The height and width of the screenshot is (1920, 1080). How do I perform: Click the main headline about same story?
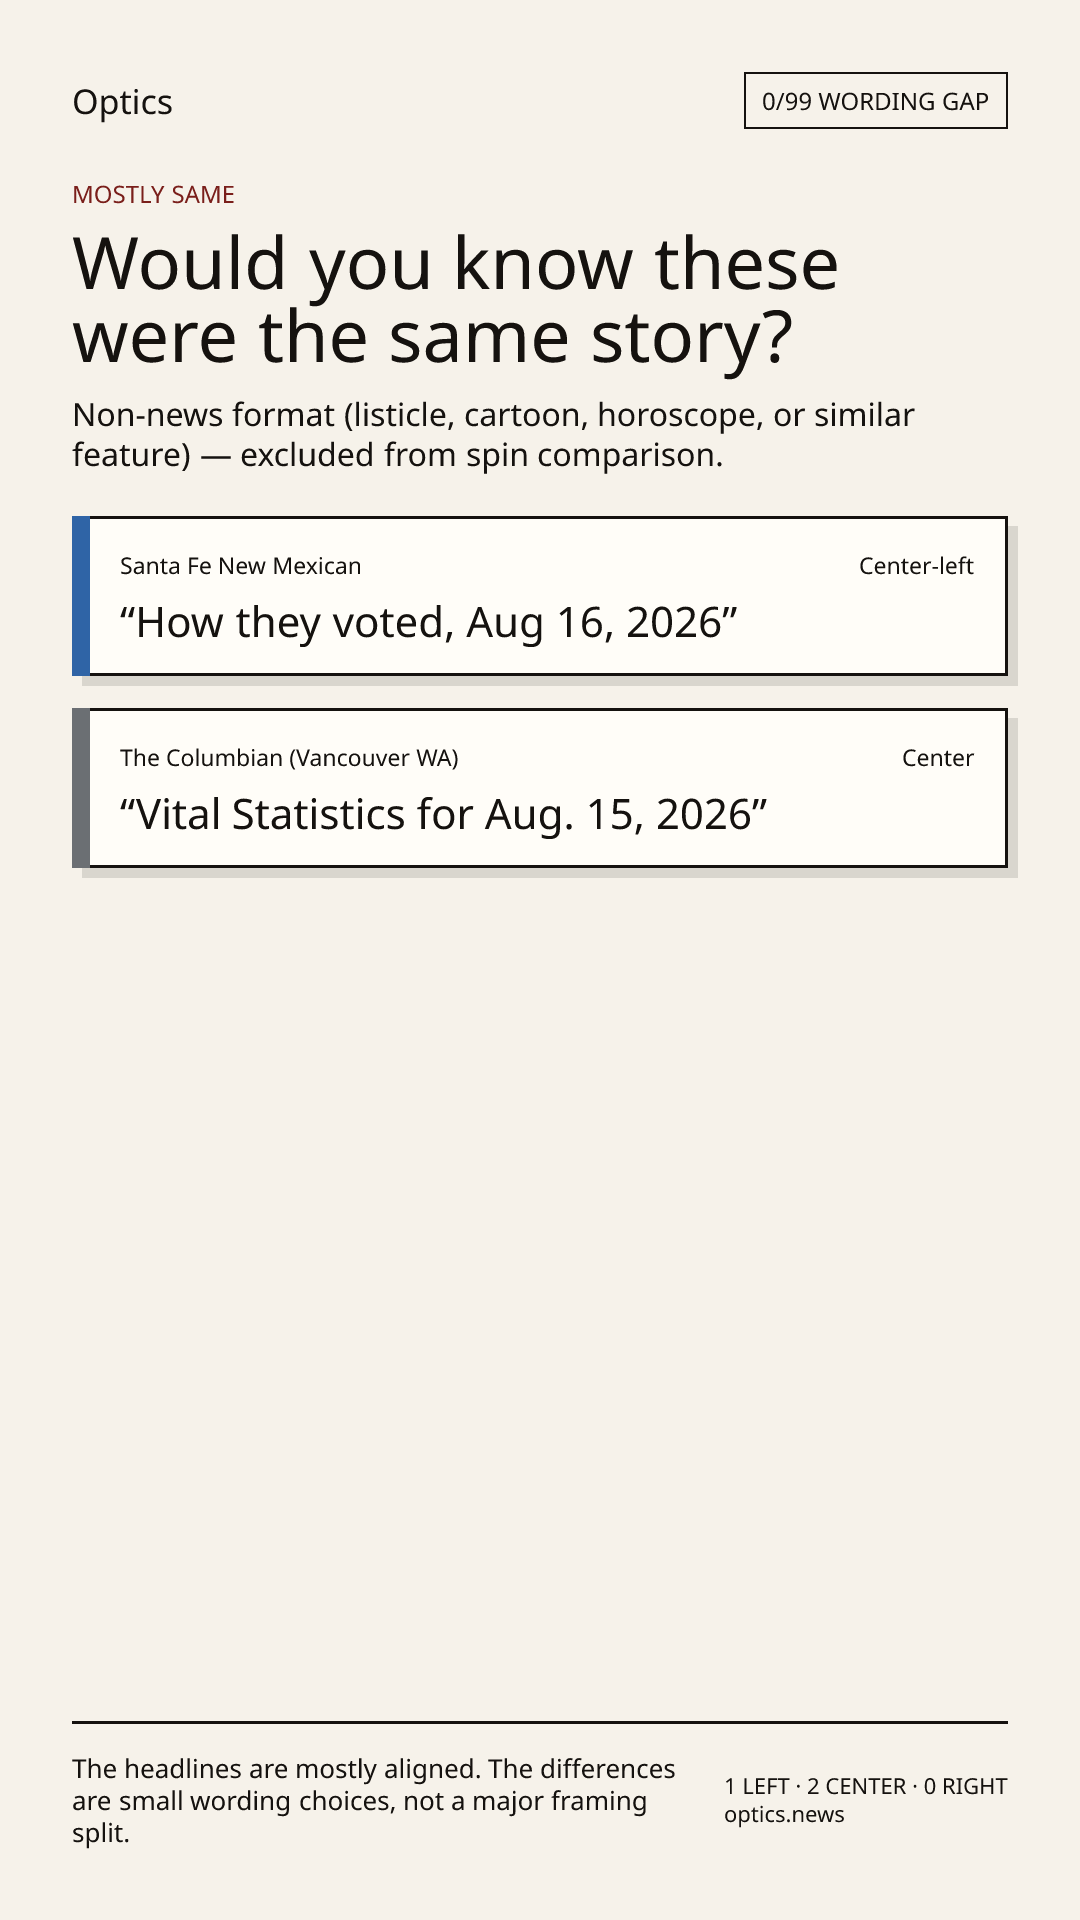pyautogui.click(x=455, y=300)
